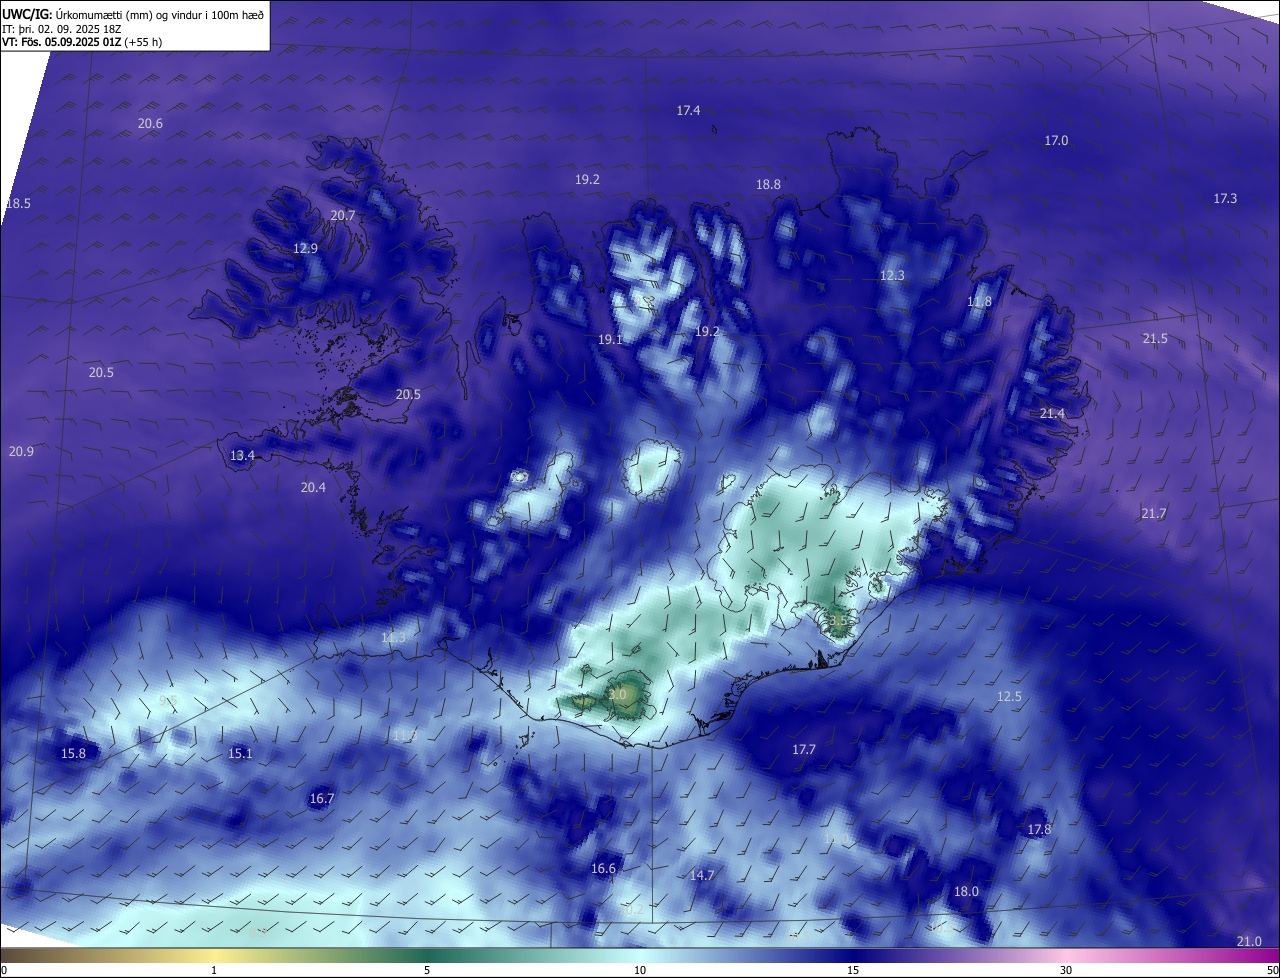1280x978 pixels.
Task: Click the 10 tick on the color scale
Action: pyautogui.click(x=640, y=970)
